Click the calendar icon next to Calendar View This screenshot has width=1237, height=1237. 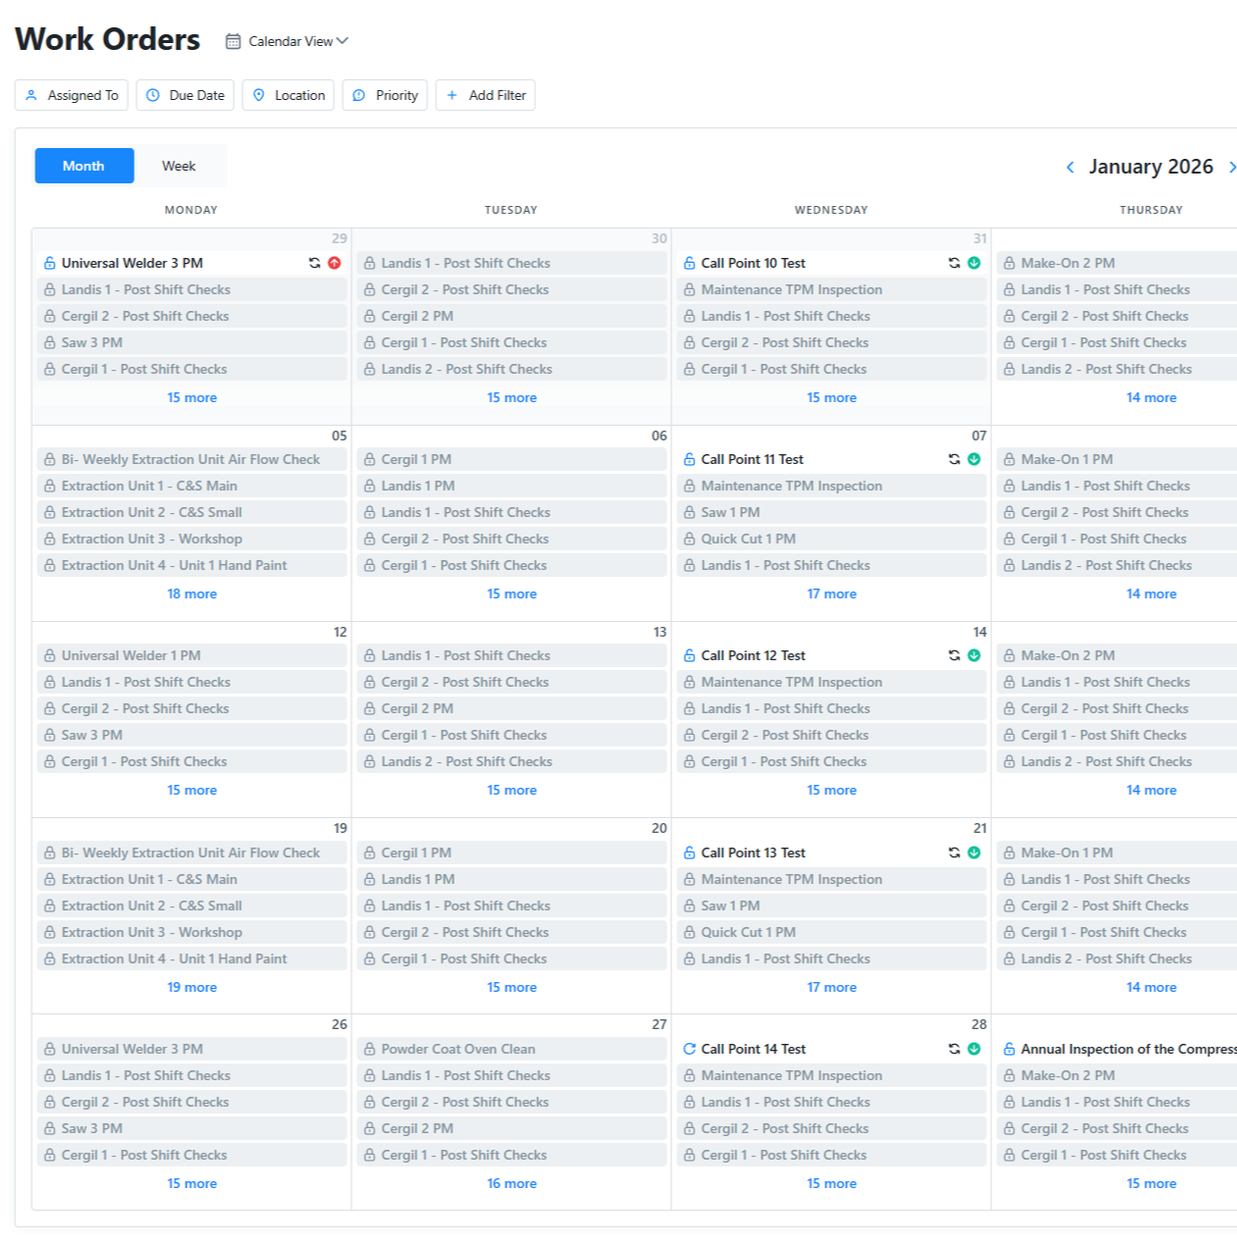(x=233, y=41)
